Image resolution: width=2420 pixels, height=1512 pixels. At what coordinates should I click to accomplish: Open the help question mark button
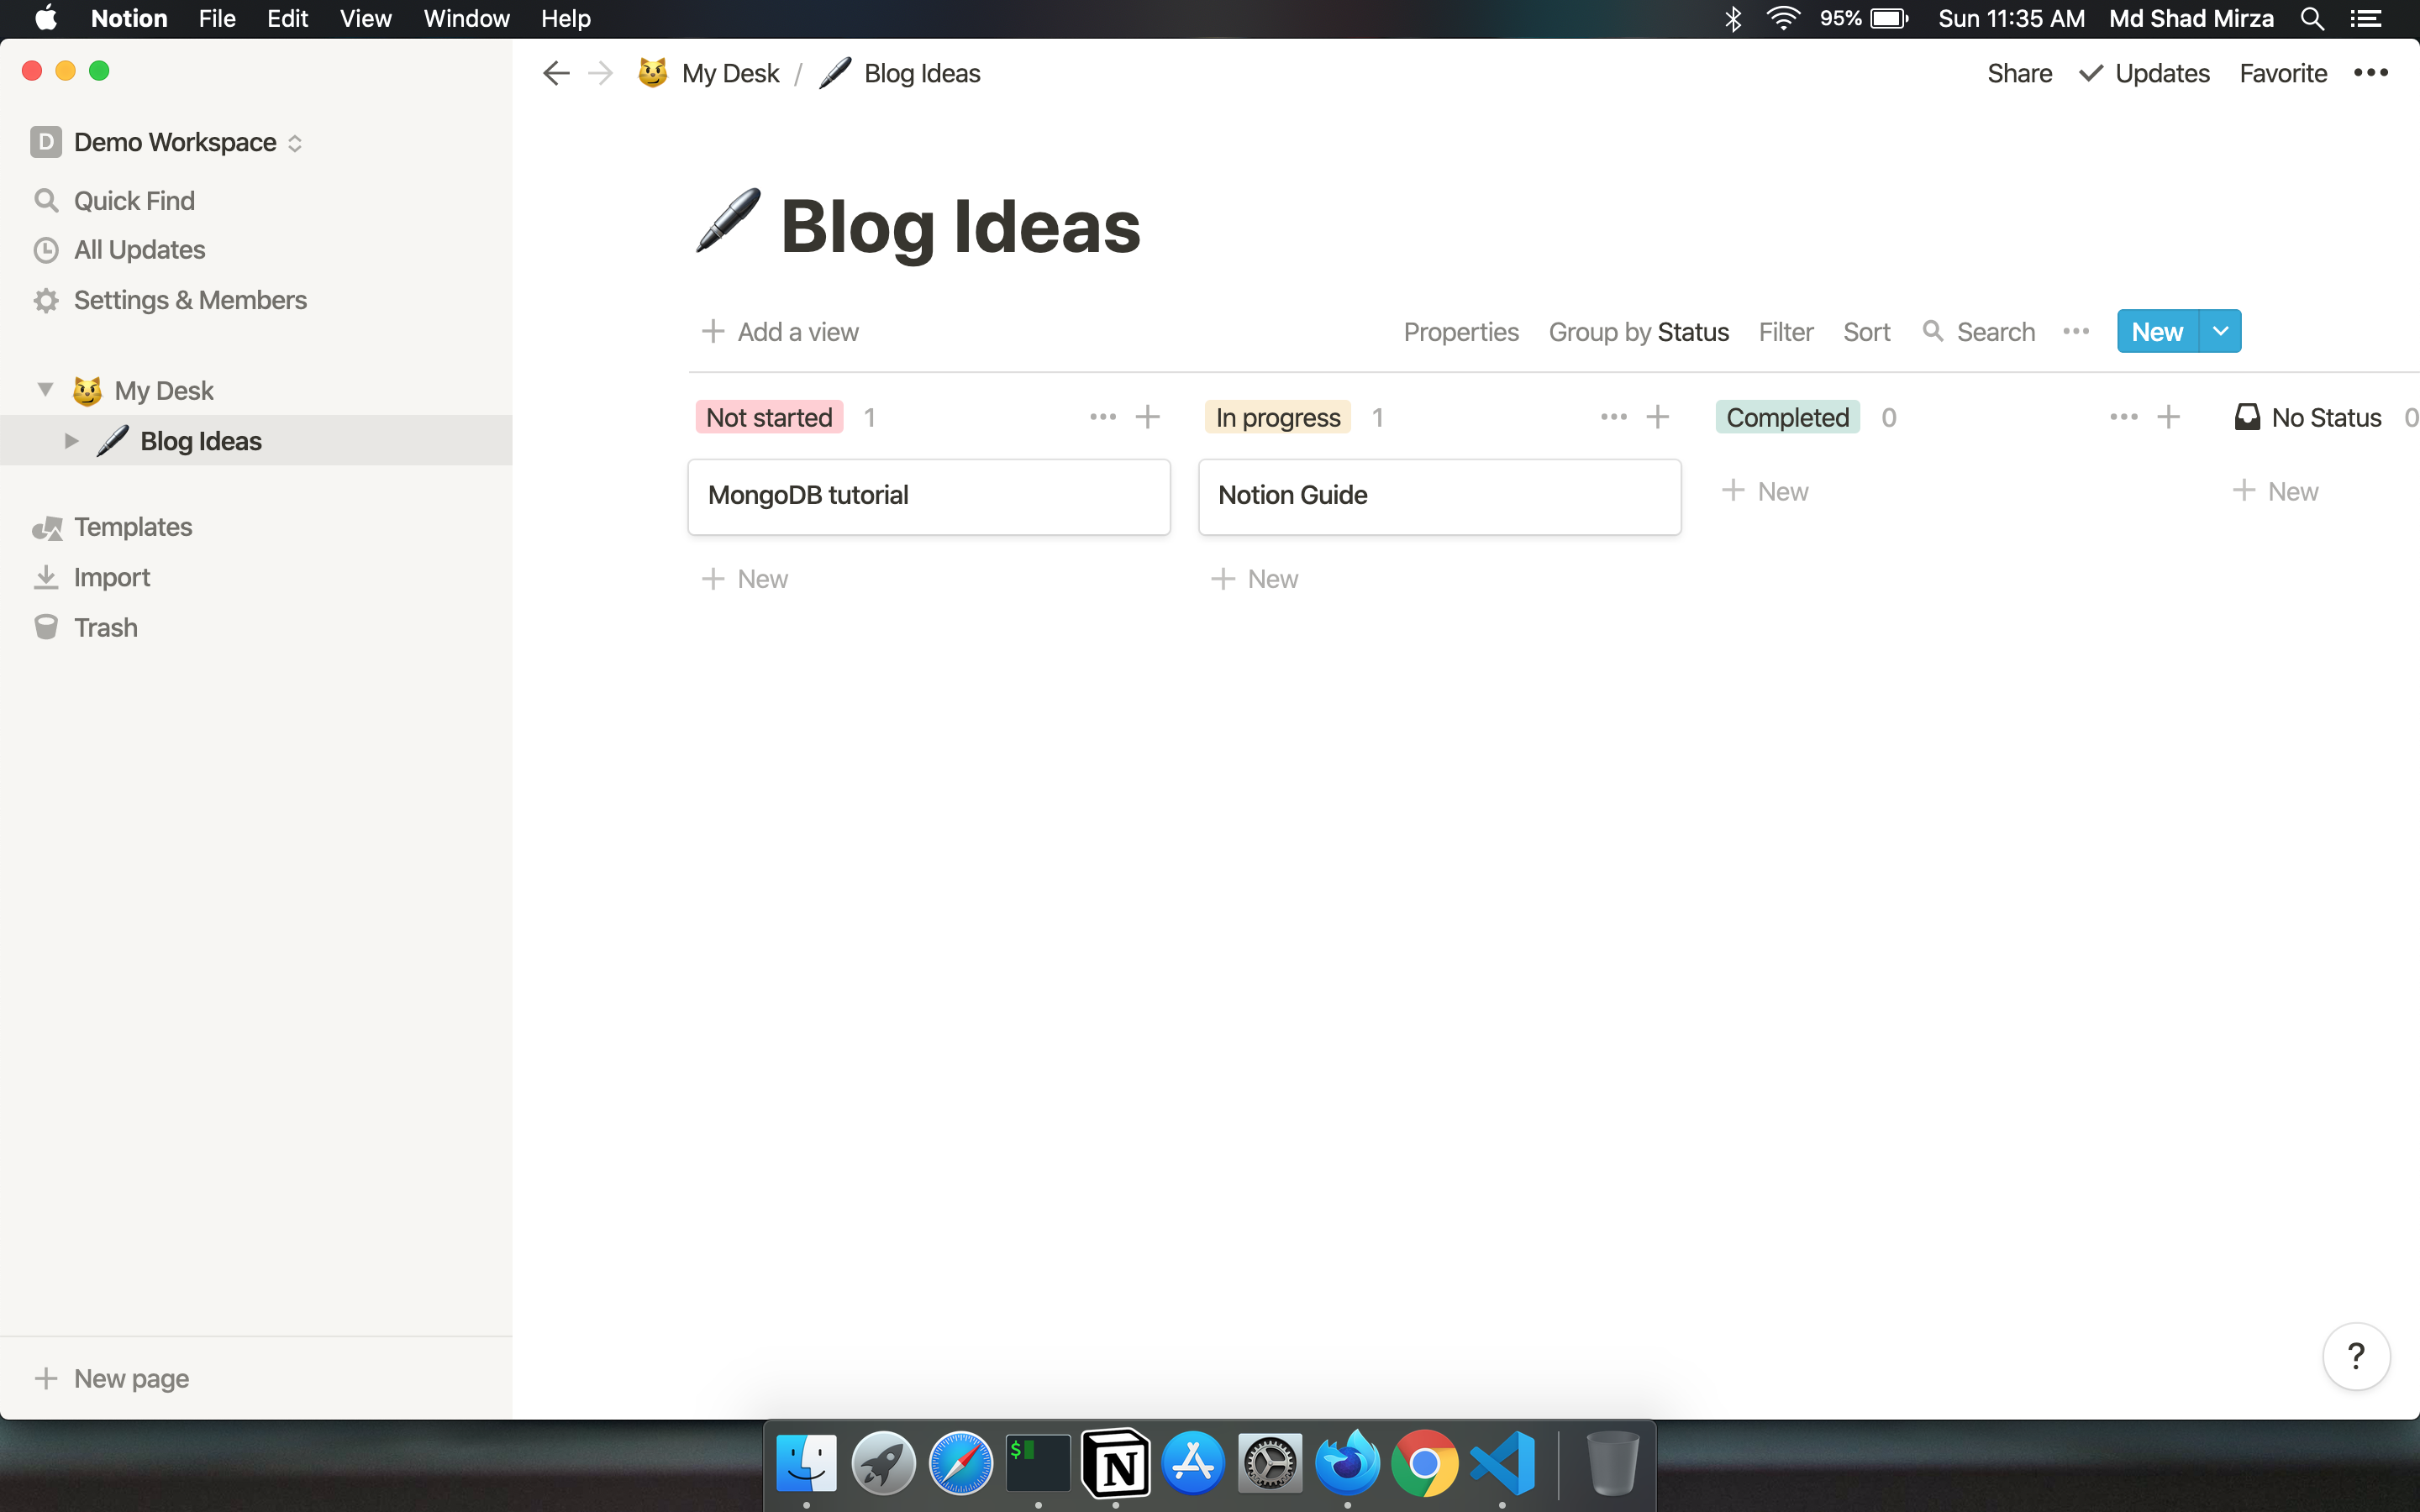pyautogui.click(x=2355, y=1356)
